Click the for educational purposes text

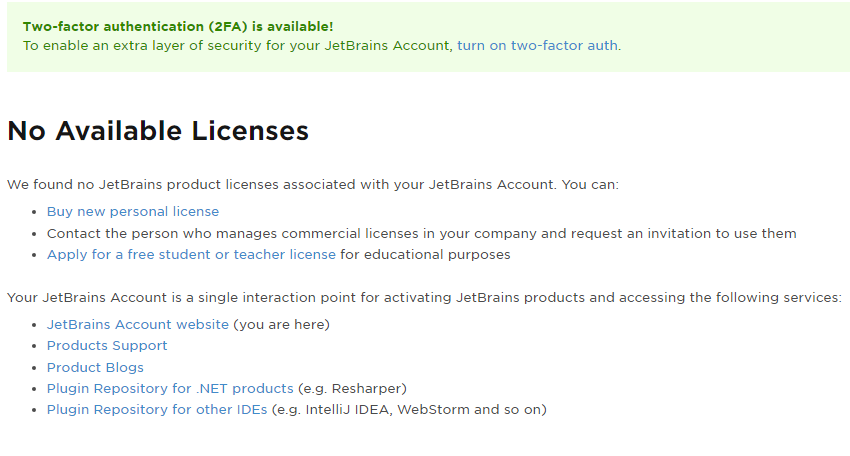pyautogui.click(x=426, y=255)
